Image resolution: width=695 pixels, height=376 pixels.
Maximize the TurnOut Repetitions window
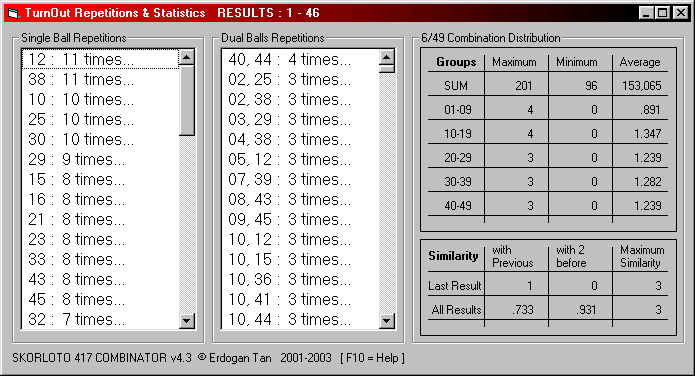pyautogui.click(x=663, y=13)
